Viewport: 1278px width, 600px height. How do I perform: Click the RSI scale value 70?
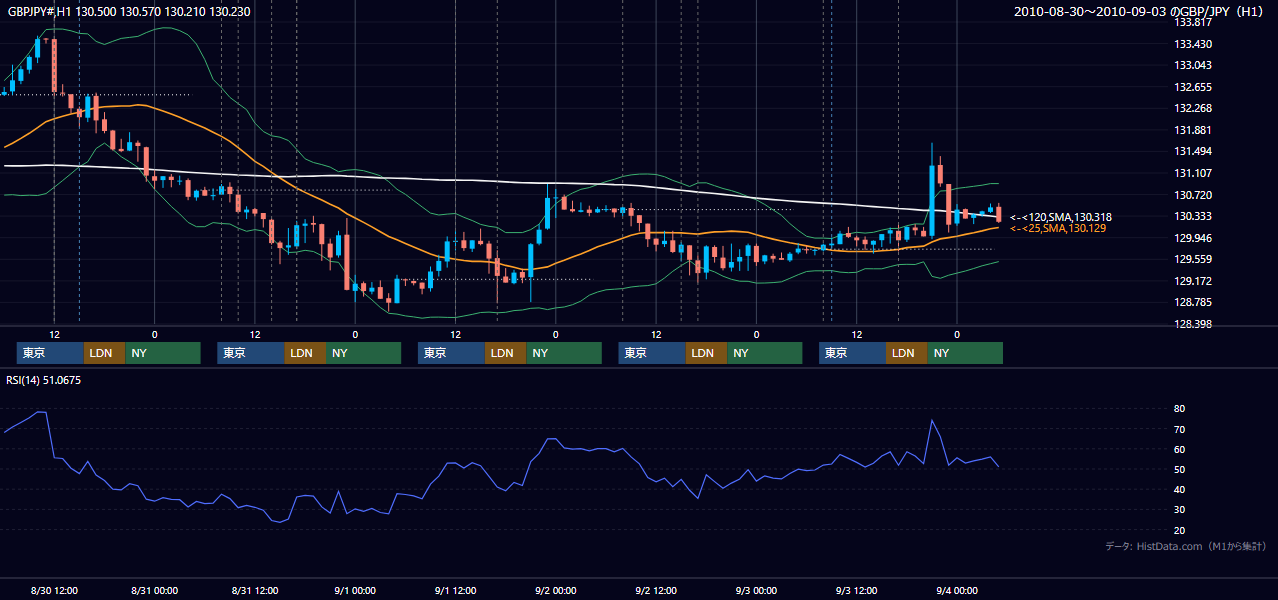coord(1180,429)
